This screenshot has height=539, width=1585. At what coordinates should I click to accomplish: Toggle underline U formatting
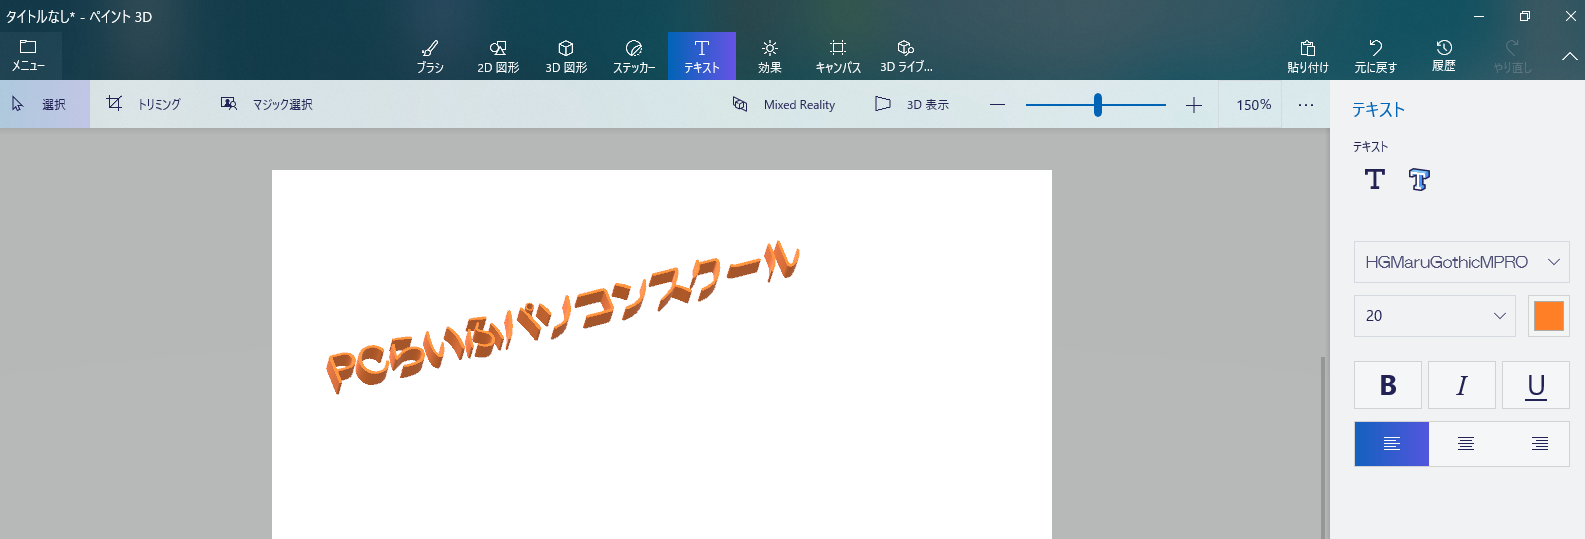pos(1536,385)
